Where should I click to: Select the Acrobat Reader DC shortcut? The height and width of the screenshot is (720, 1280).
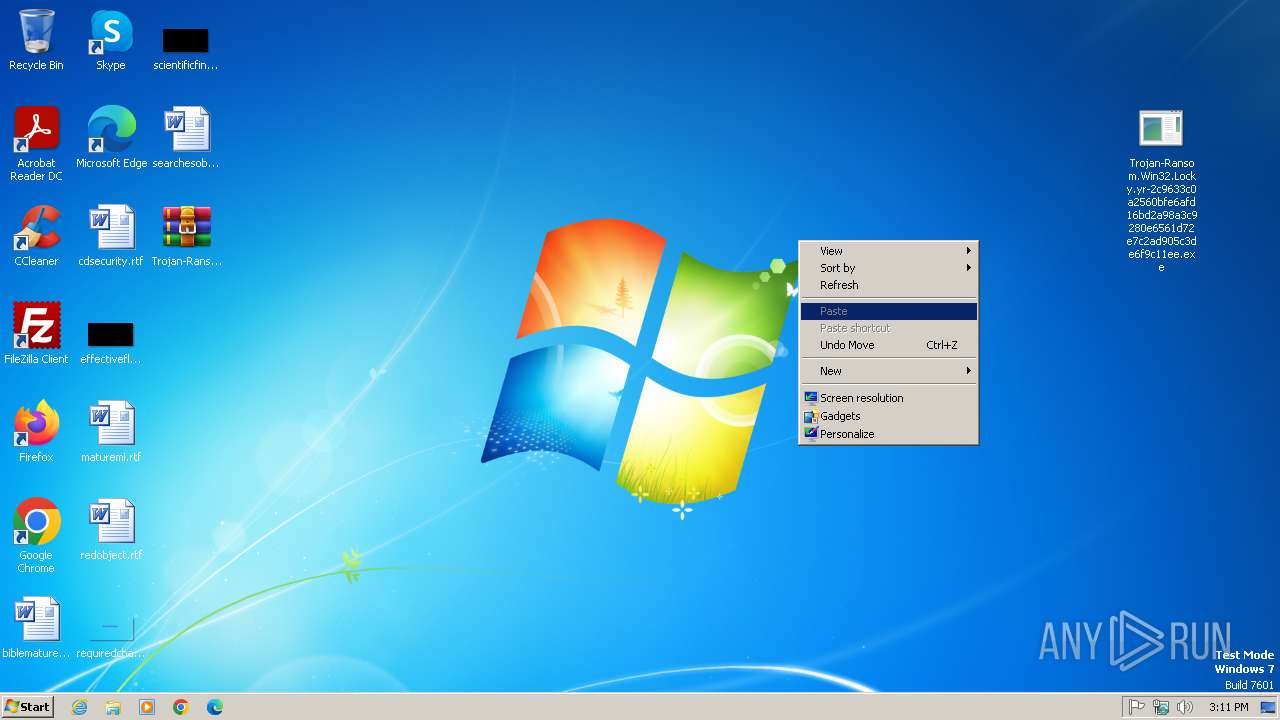[36, 143]
